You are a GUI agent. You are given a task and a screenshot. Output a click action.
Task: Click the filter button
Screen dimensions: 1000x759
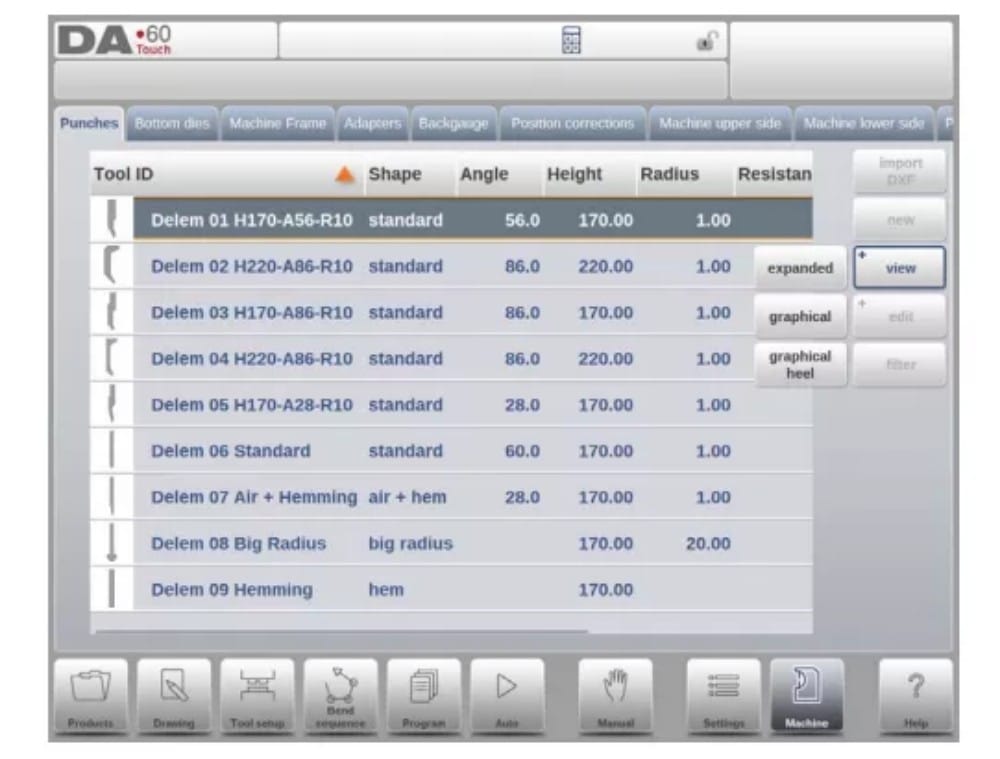click(x=900, y=365)
